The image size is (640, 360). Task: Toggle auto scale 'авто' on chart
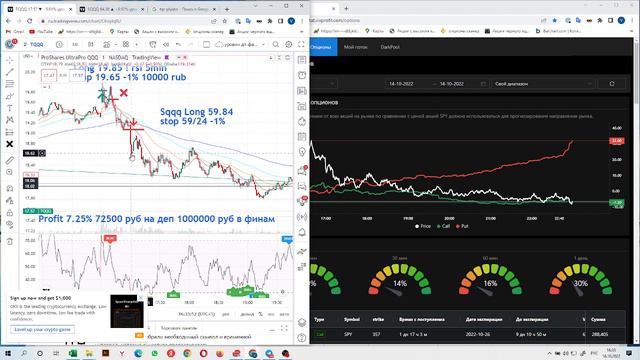(284, 314)
